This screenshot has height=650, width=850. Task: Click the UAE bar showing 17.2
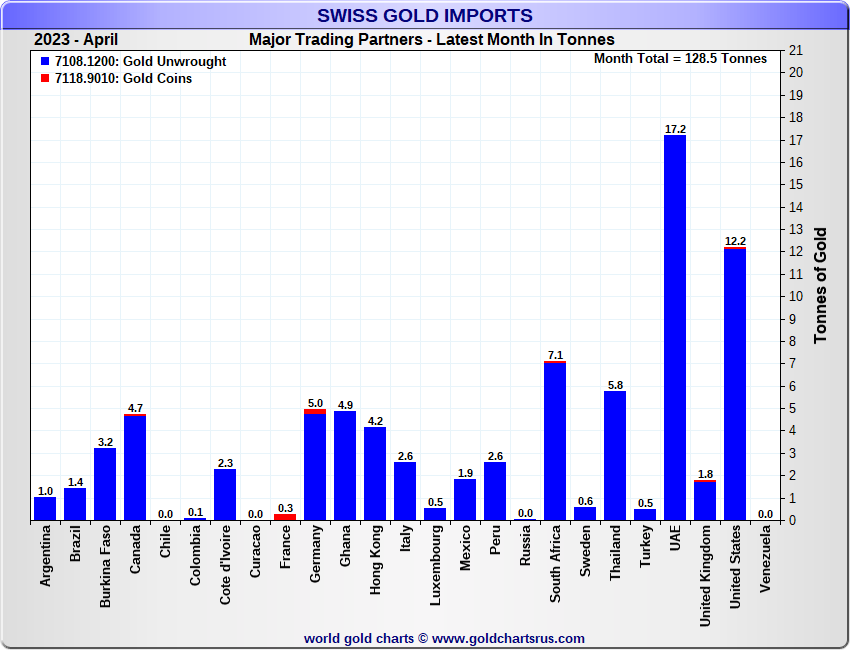(675, 328)
